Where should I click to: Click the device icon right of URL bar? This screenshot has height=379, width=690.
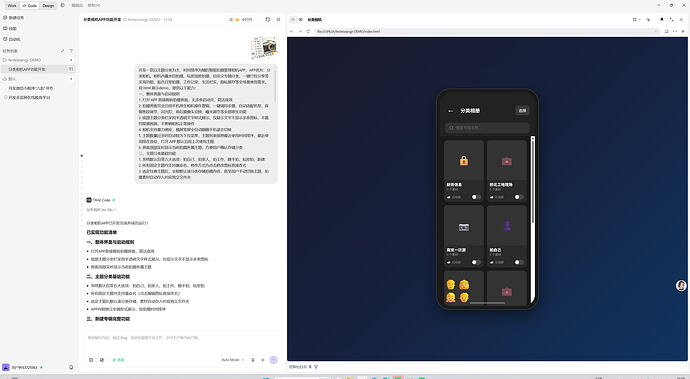(666, 32)
